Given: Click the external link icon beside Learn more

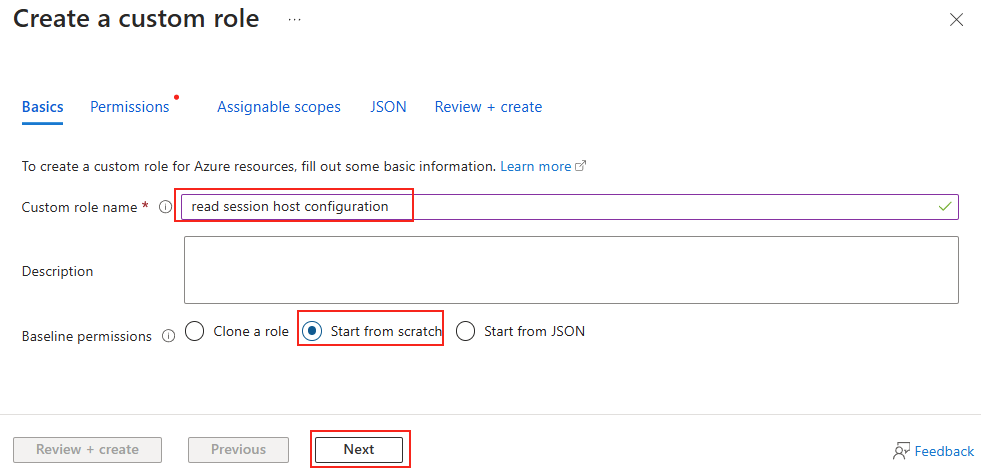Looking at the screenshot, I should pos(581,167).
